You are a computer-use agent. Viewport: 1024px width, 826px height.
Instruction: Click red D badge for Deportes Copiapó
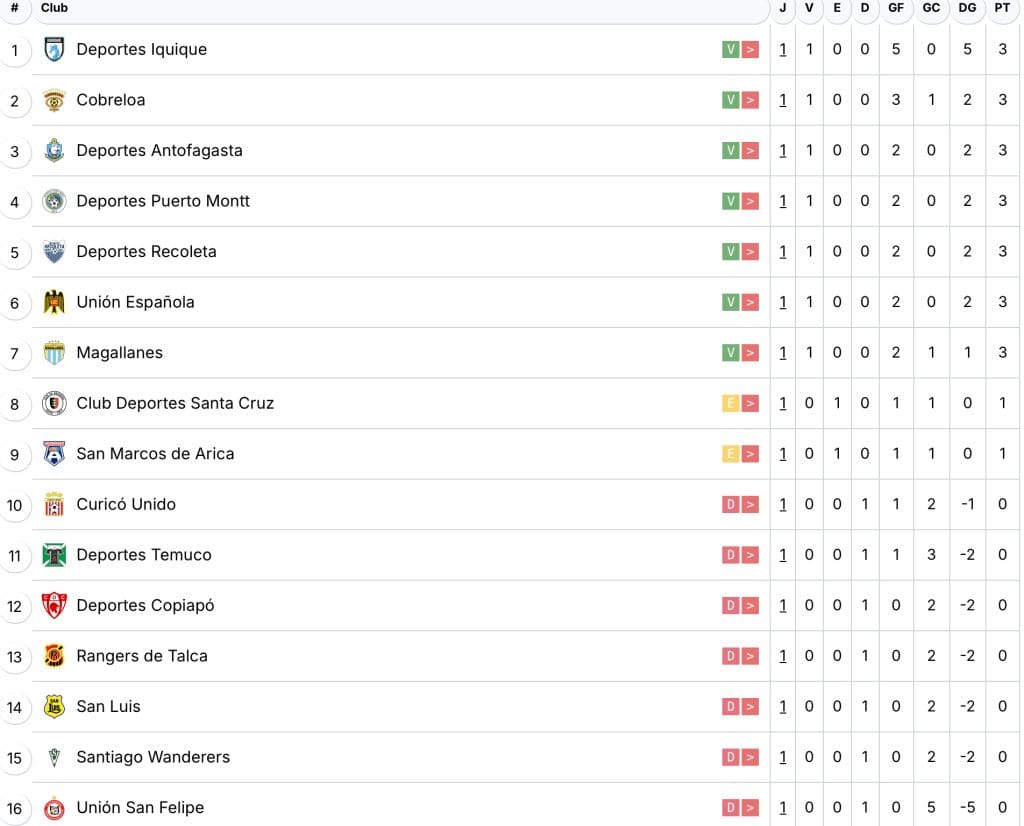pyautogui.click(x=730, y=605)
